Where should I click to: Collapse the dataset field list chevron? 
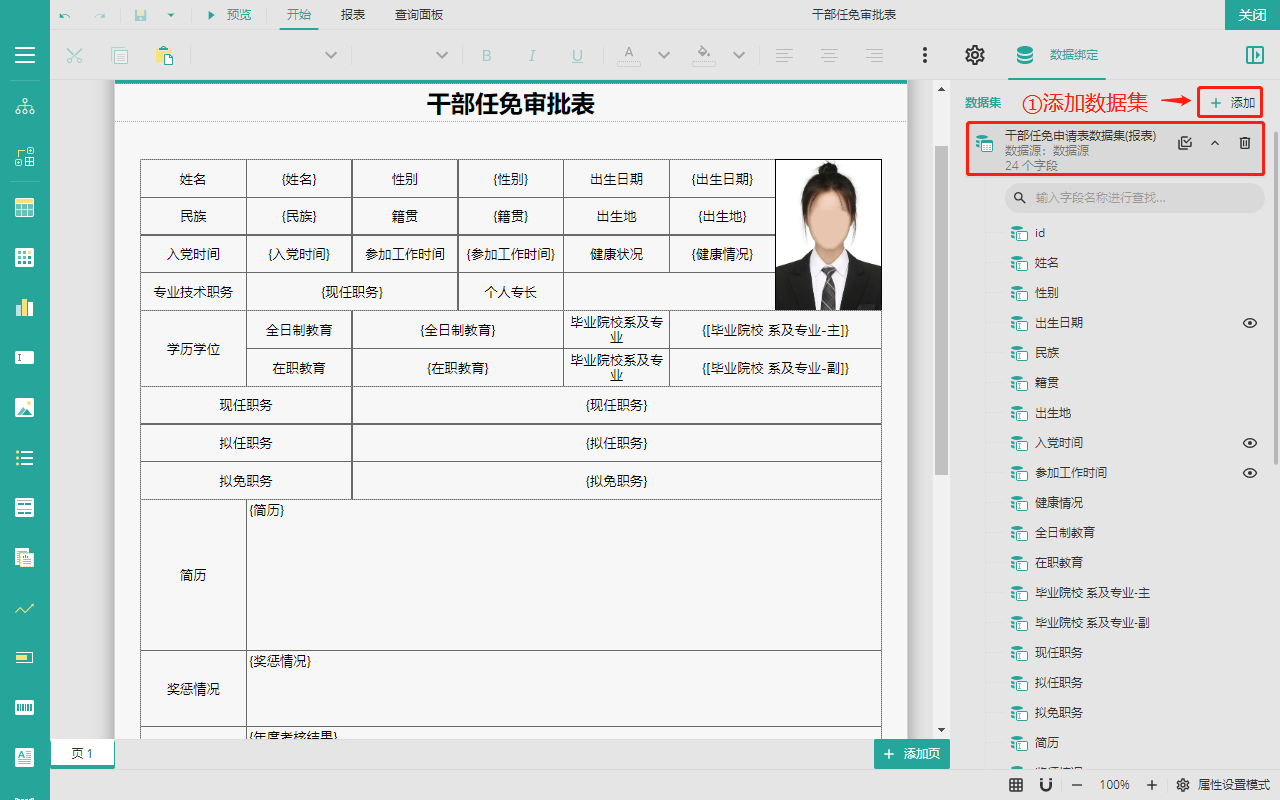click(x=1215, y=143)
